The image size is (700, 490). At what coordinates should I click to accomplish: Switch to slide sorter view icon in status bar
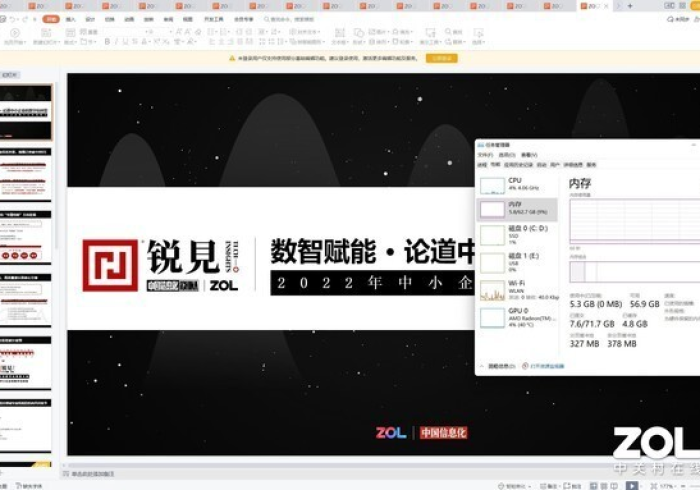click(604, 486)
